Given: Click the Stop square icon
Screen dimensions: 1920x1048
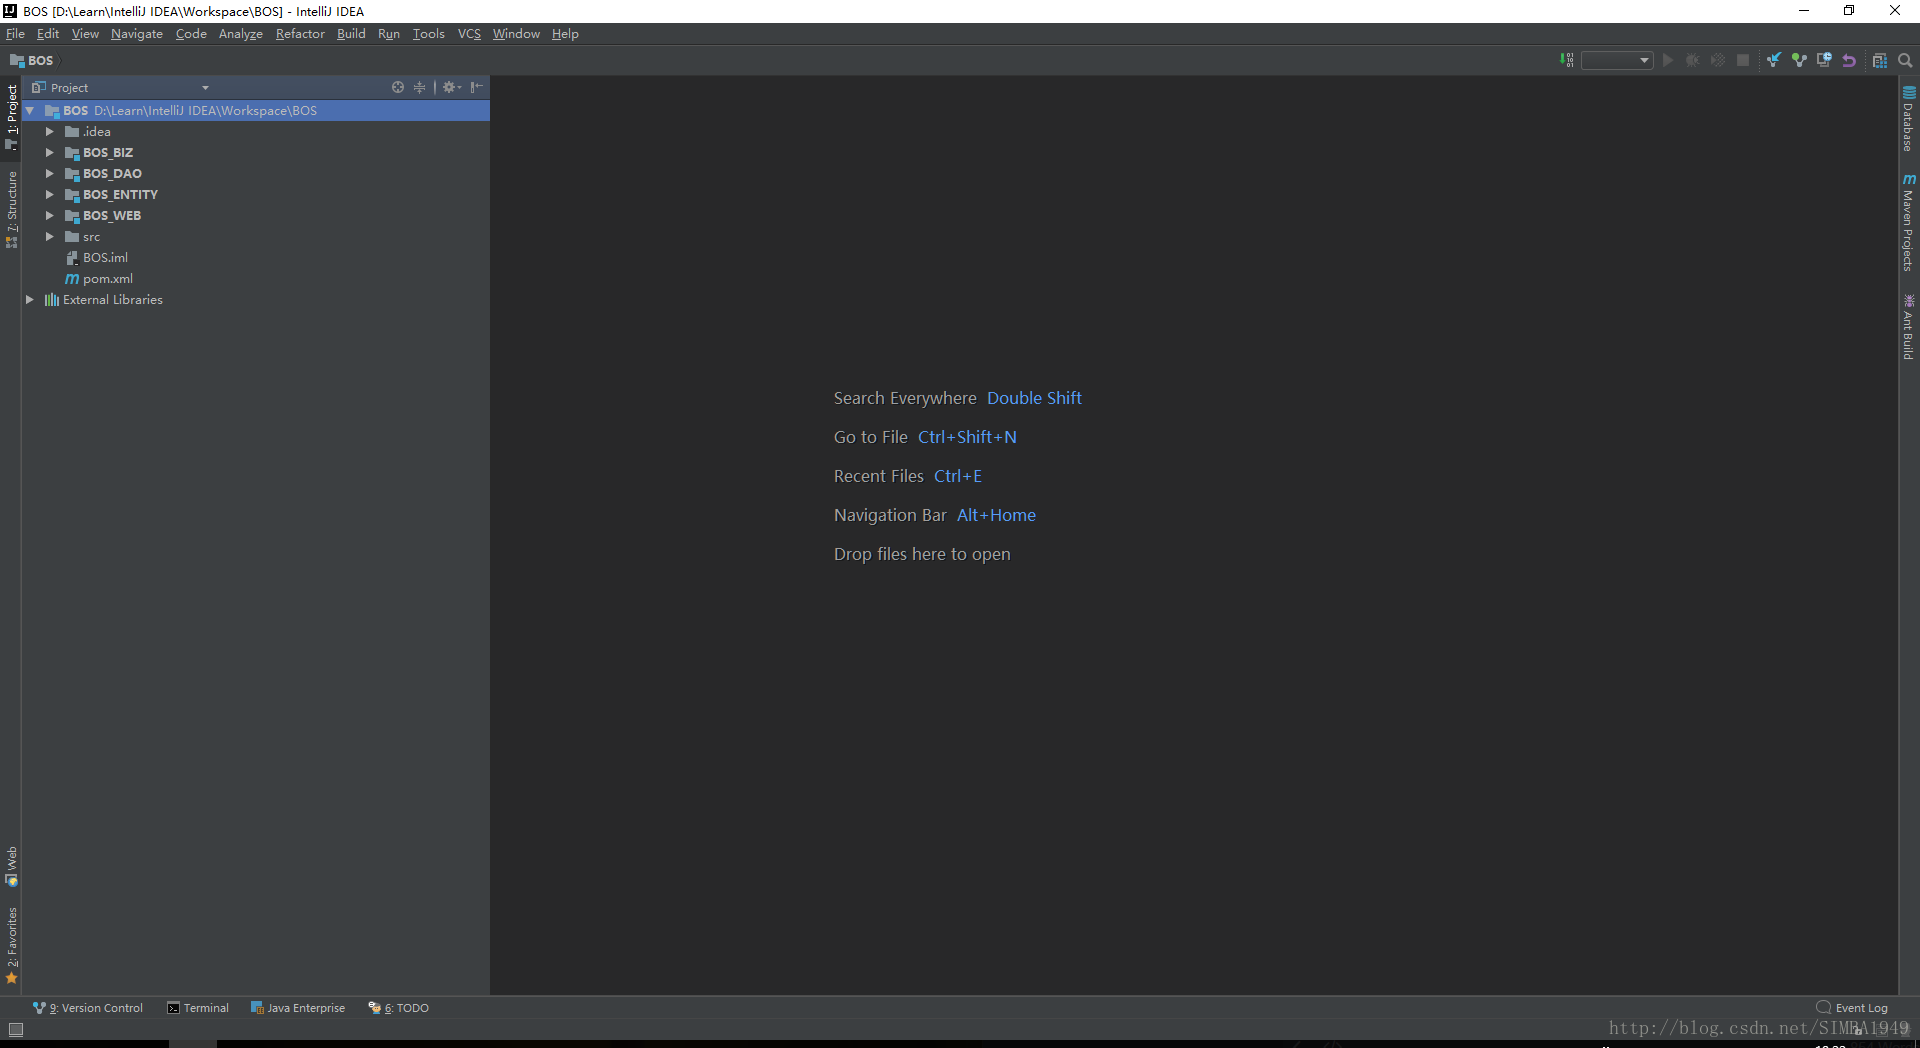Looking at the screenshot, I should click(1743, 60).
